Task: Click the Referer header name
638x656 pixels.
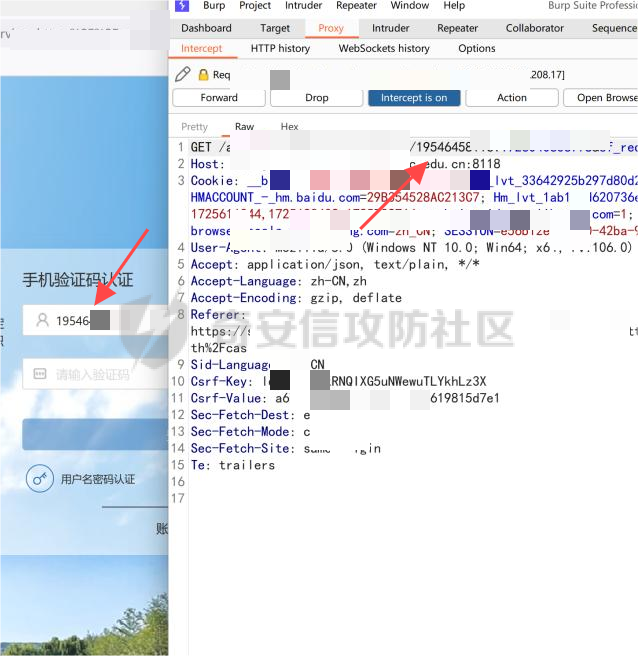Action: tap(215, 315)
